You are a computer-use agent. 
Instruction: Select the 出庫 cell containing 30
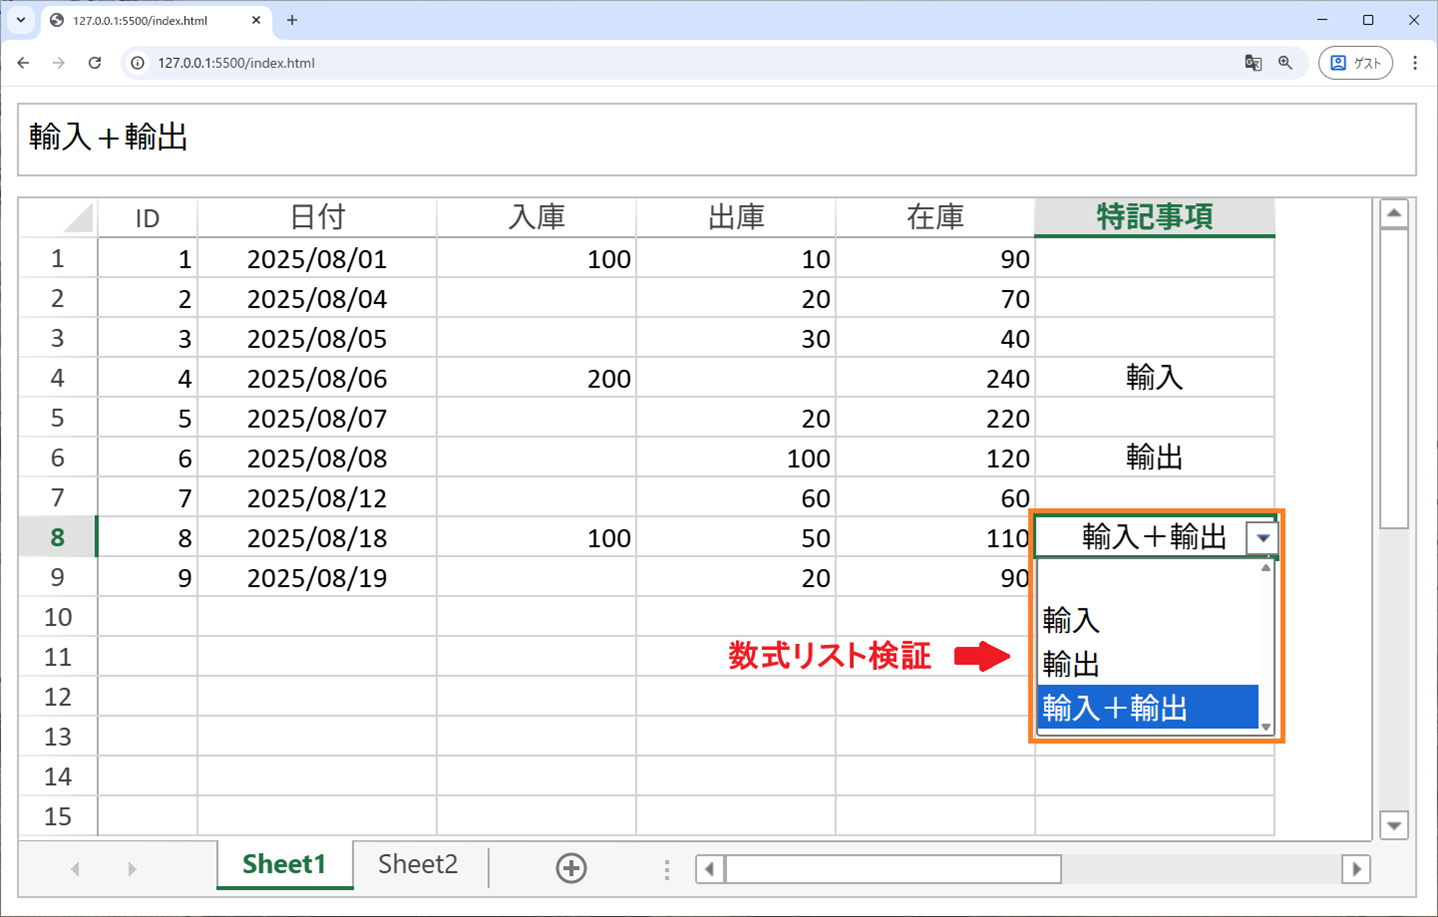pyautogui.click(x=736, y=338)
